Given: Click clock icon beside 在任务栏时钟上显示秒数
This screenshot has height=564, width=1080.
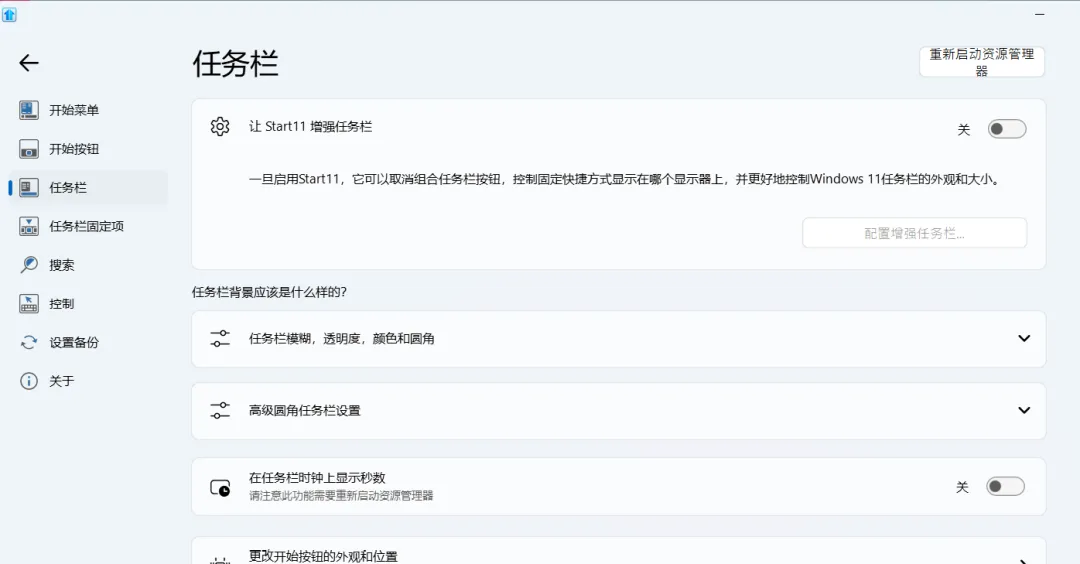Looking at the screenshot, I should (220, 488).
